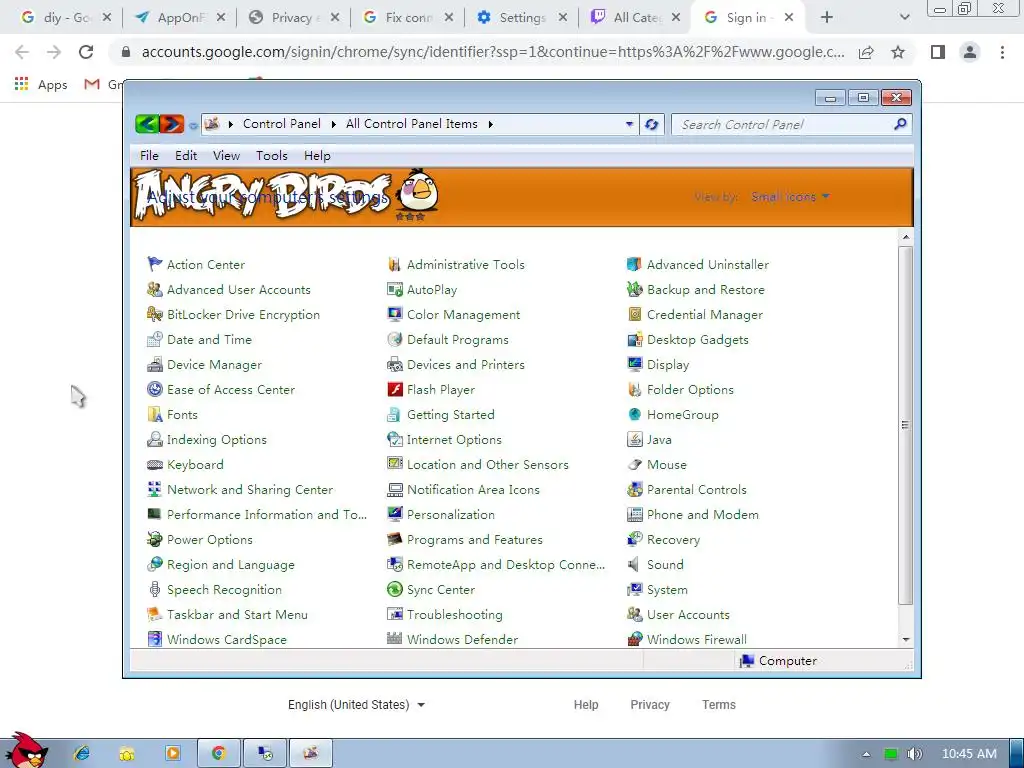The height and width of the screenshot is (768, 1024).
Task: Open the Internet Options icon
Action: (394, 440)
